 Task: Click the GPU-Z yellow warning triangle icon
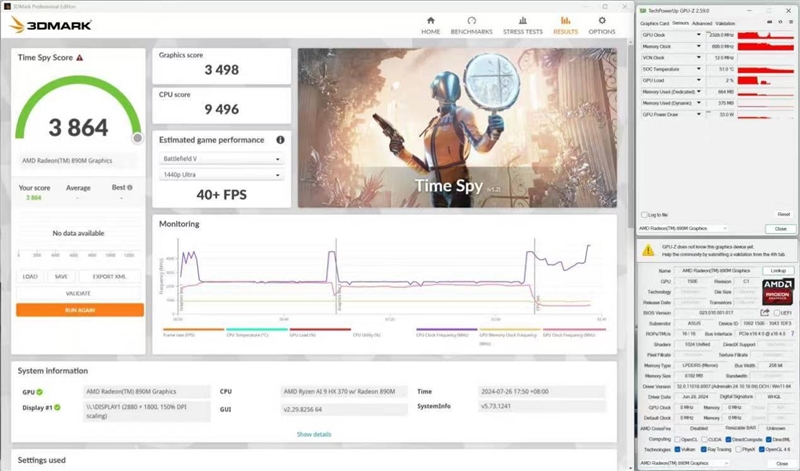648,250
